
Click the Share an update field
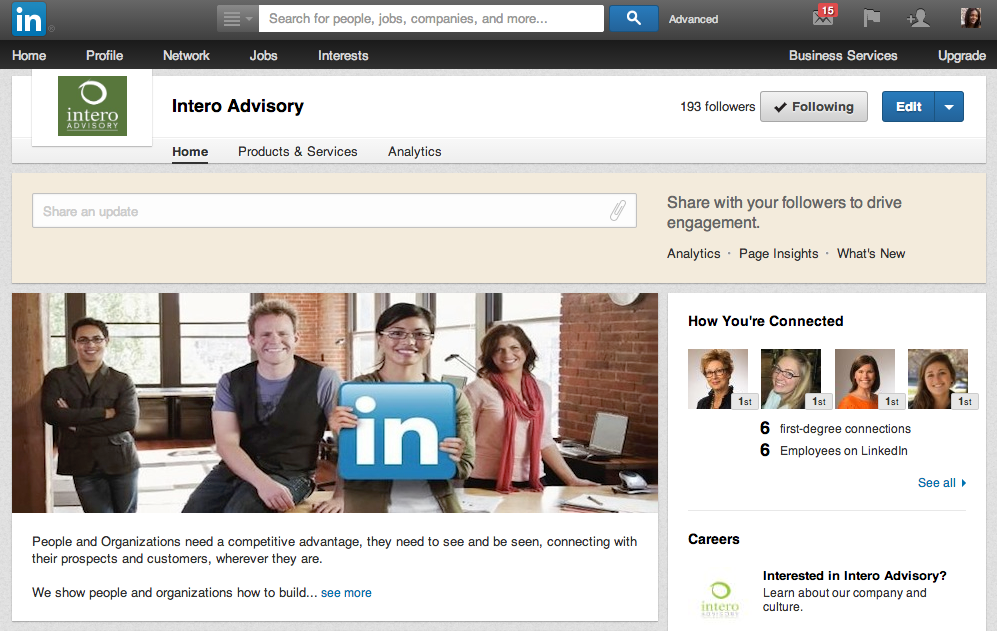point(334,211)
